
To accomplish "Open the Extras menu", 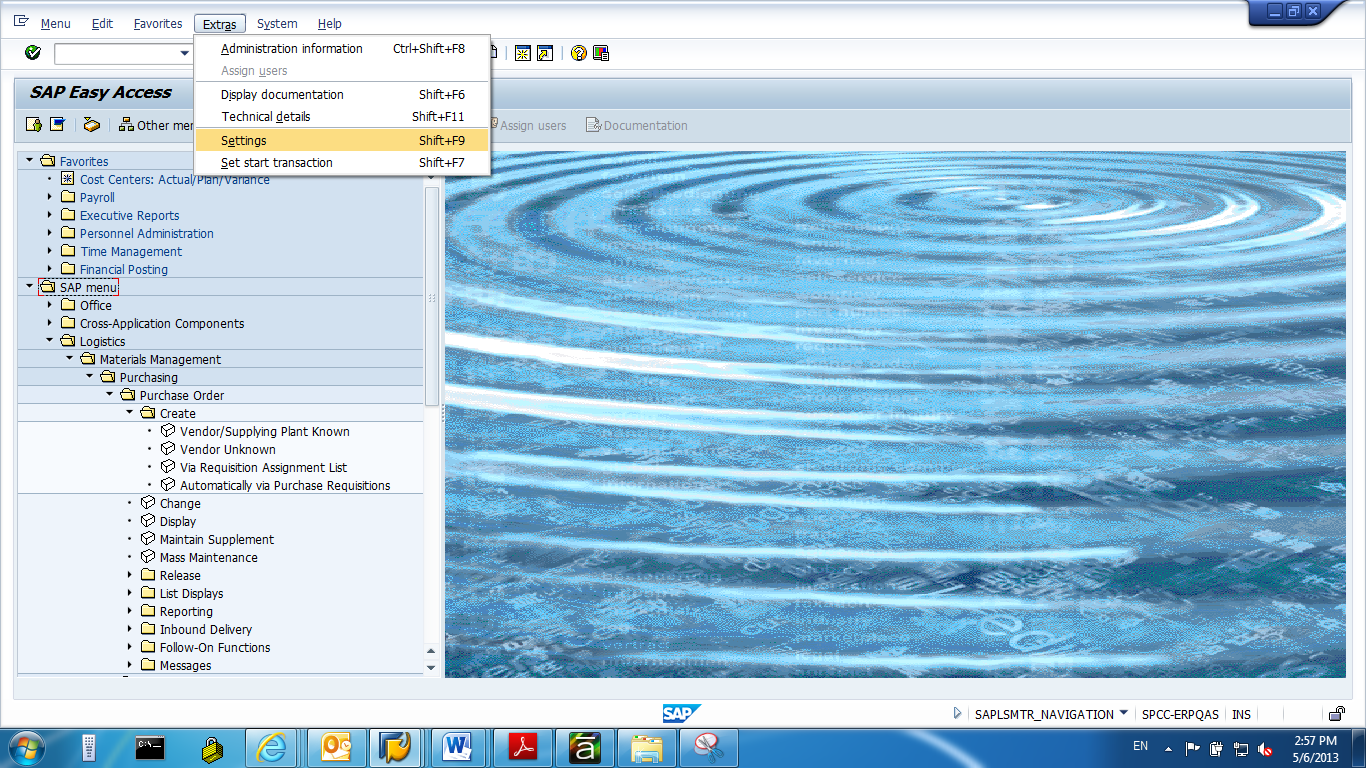I will [219, 23].
